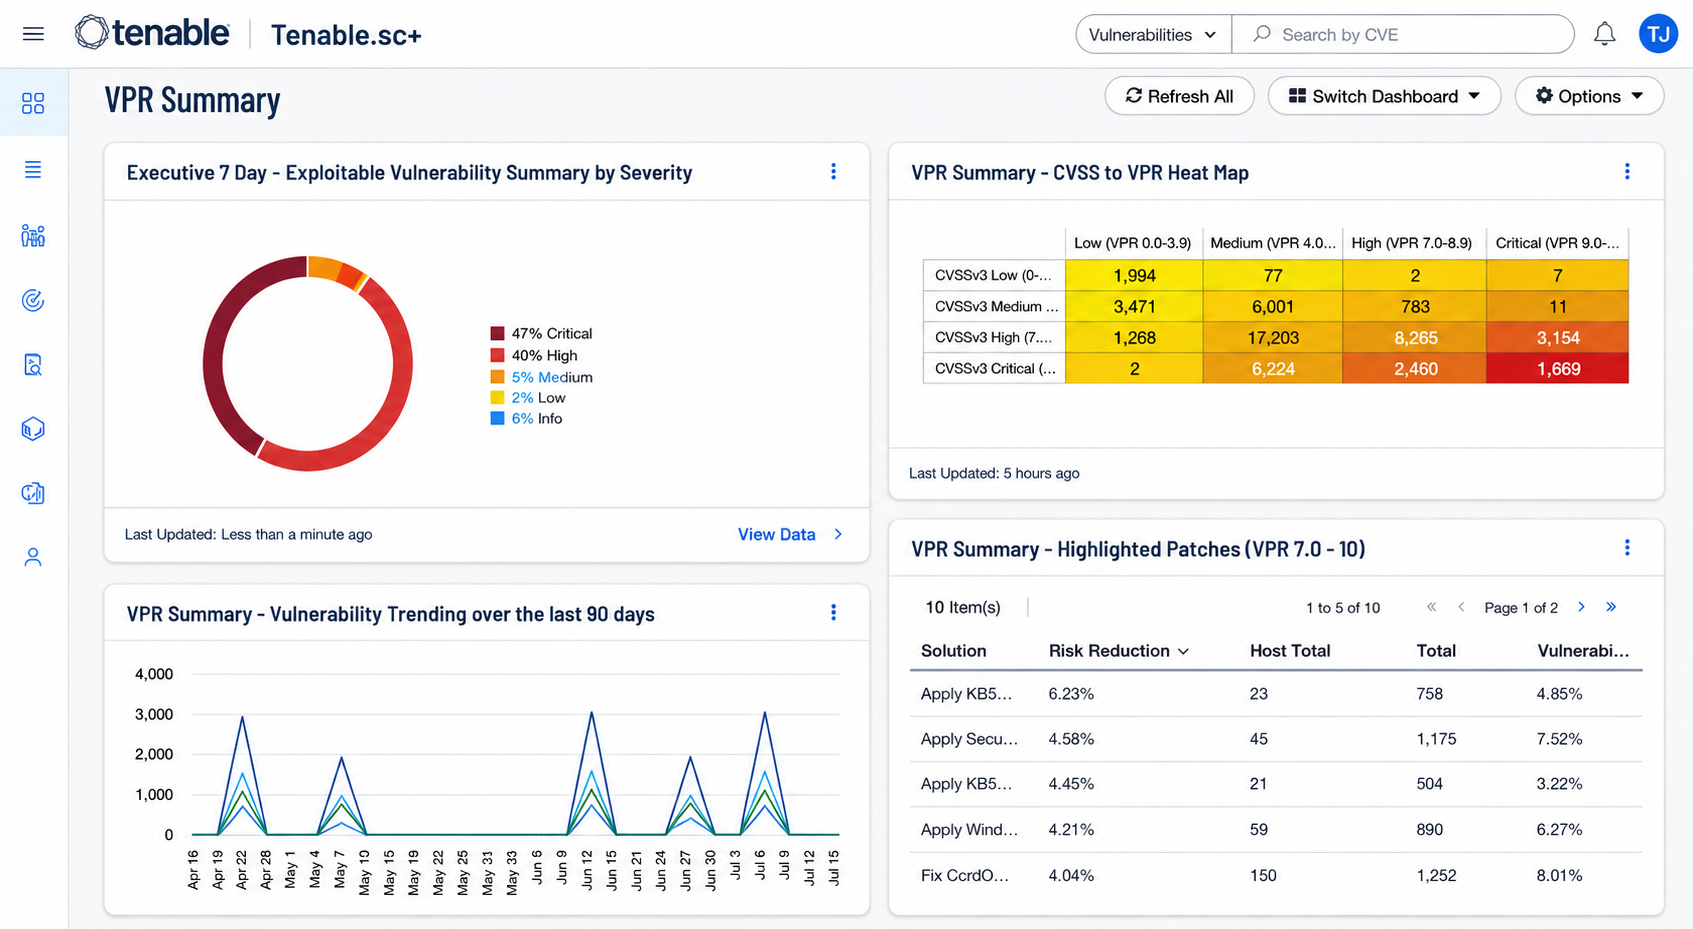
Task: Open the hexagon cube sidebar icon
Action: pyautogui.click(x=33, y=429)
